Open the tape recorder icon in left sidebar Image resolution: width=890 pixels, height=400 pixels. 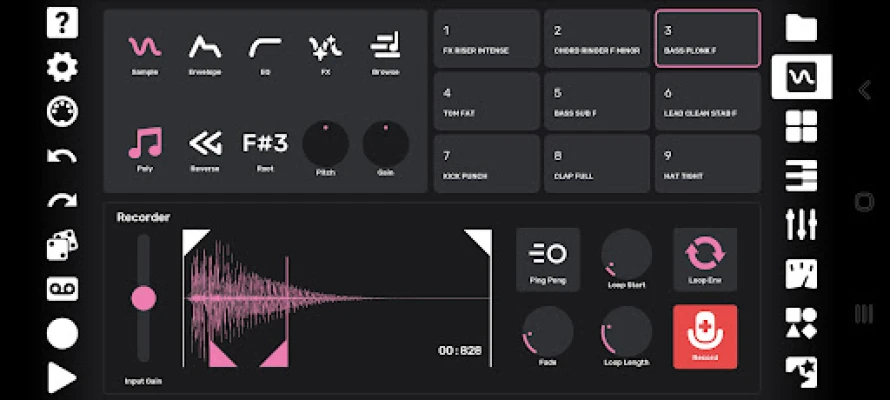[x=62, y=289]
